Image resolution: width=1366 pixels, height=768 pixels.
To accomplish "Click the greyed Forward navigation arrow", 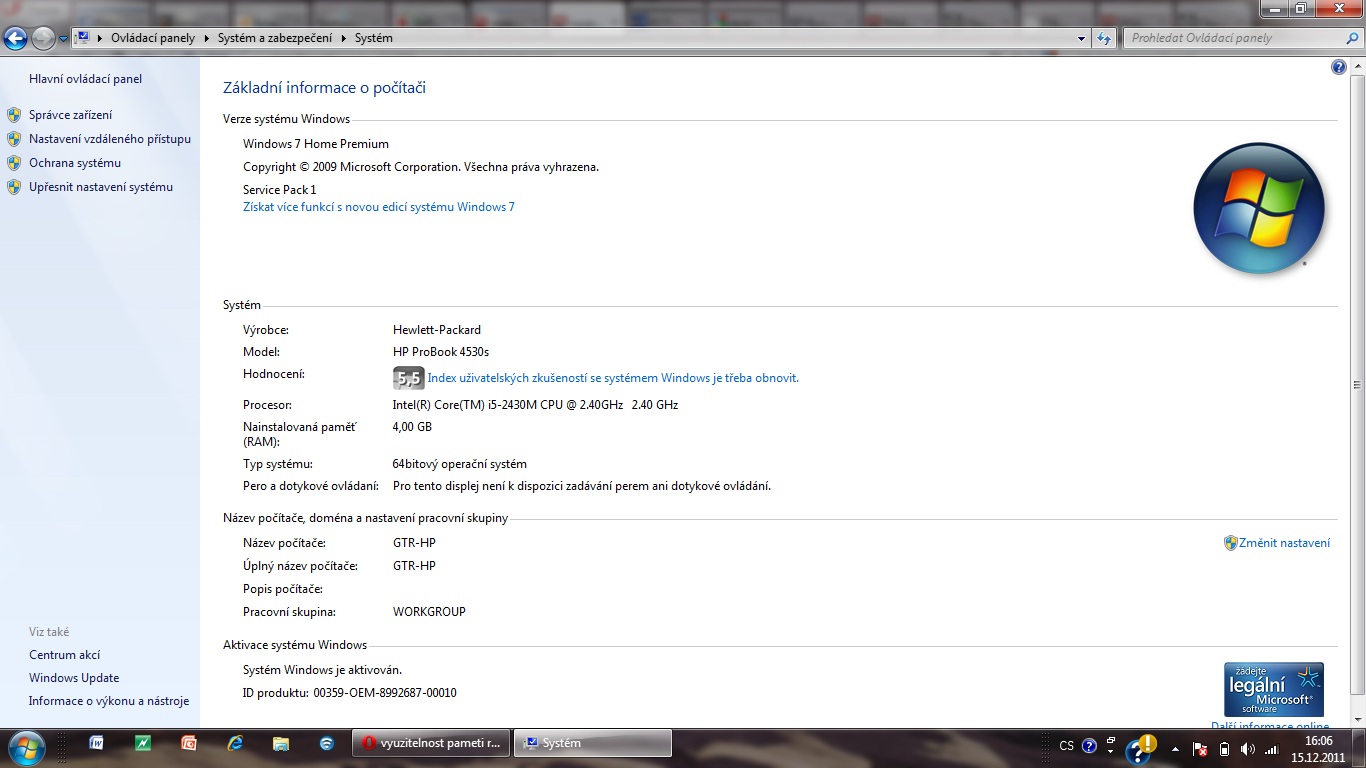I will [x=43, y=38].
